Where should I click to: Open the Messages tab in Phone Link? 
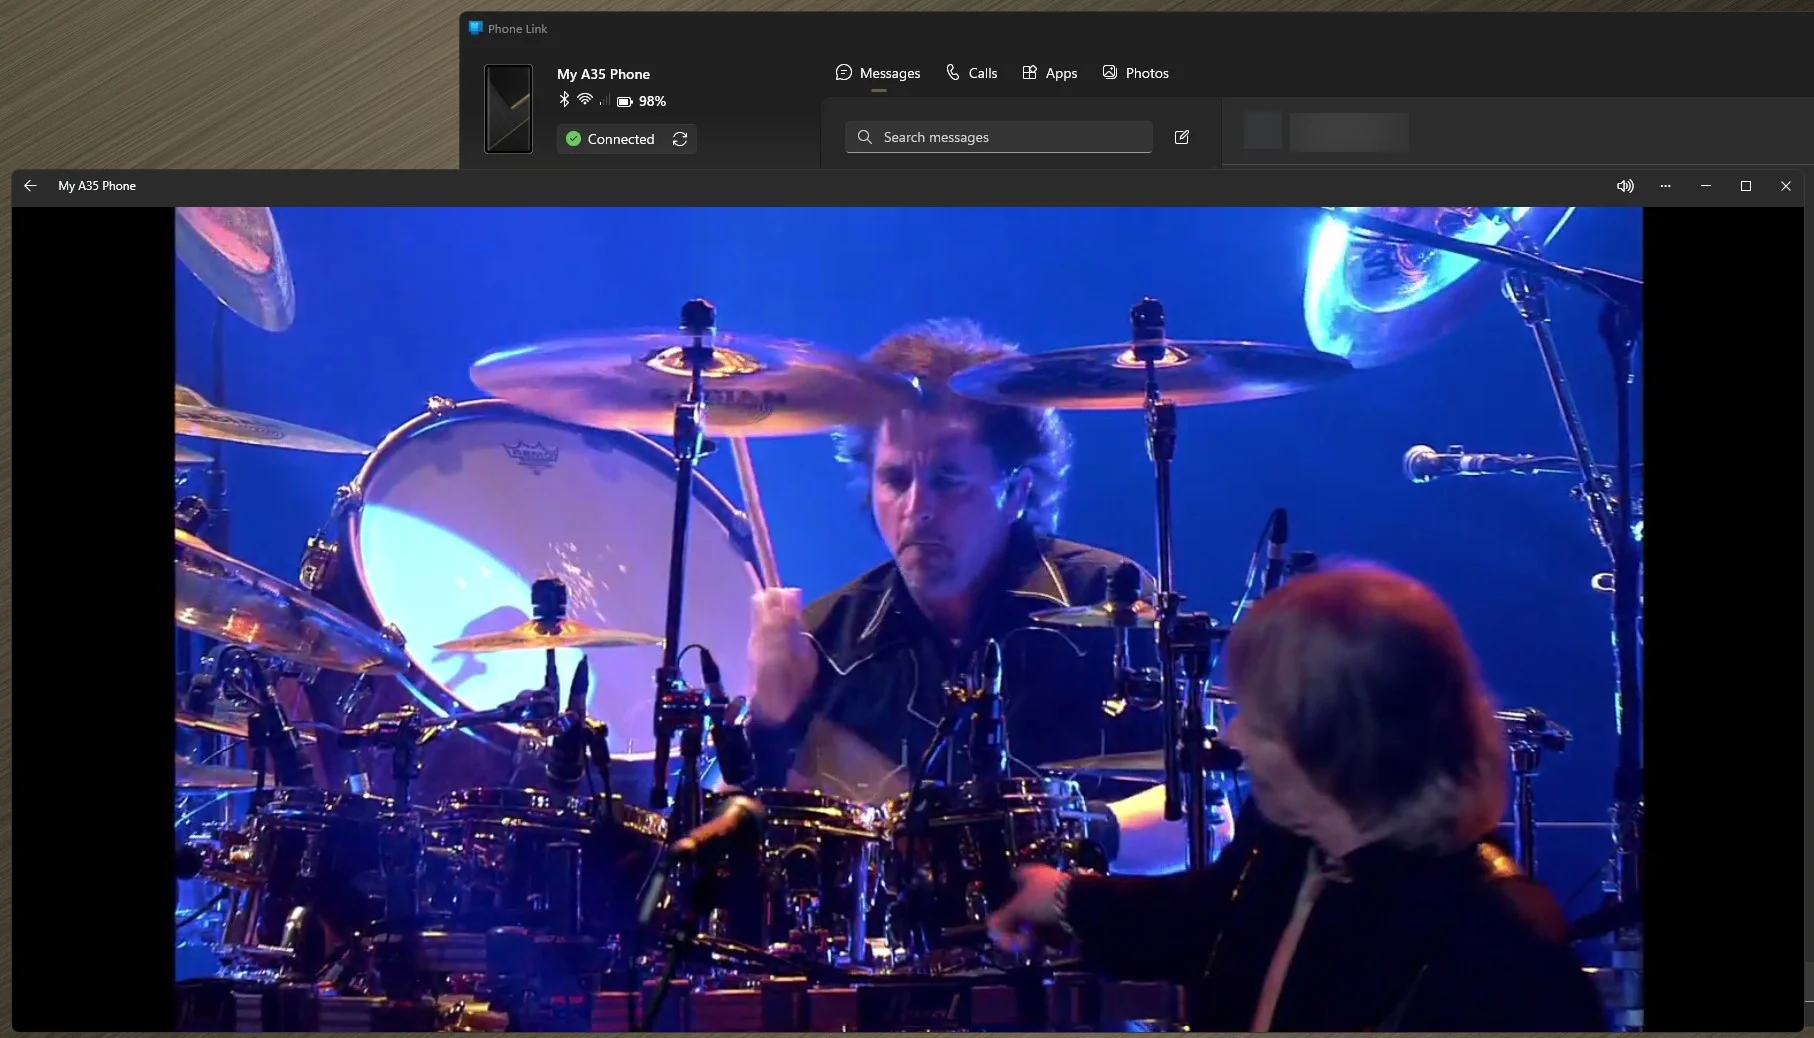click(878, 73)
